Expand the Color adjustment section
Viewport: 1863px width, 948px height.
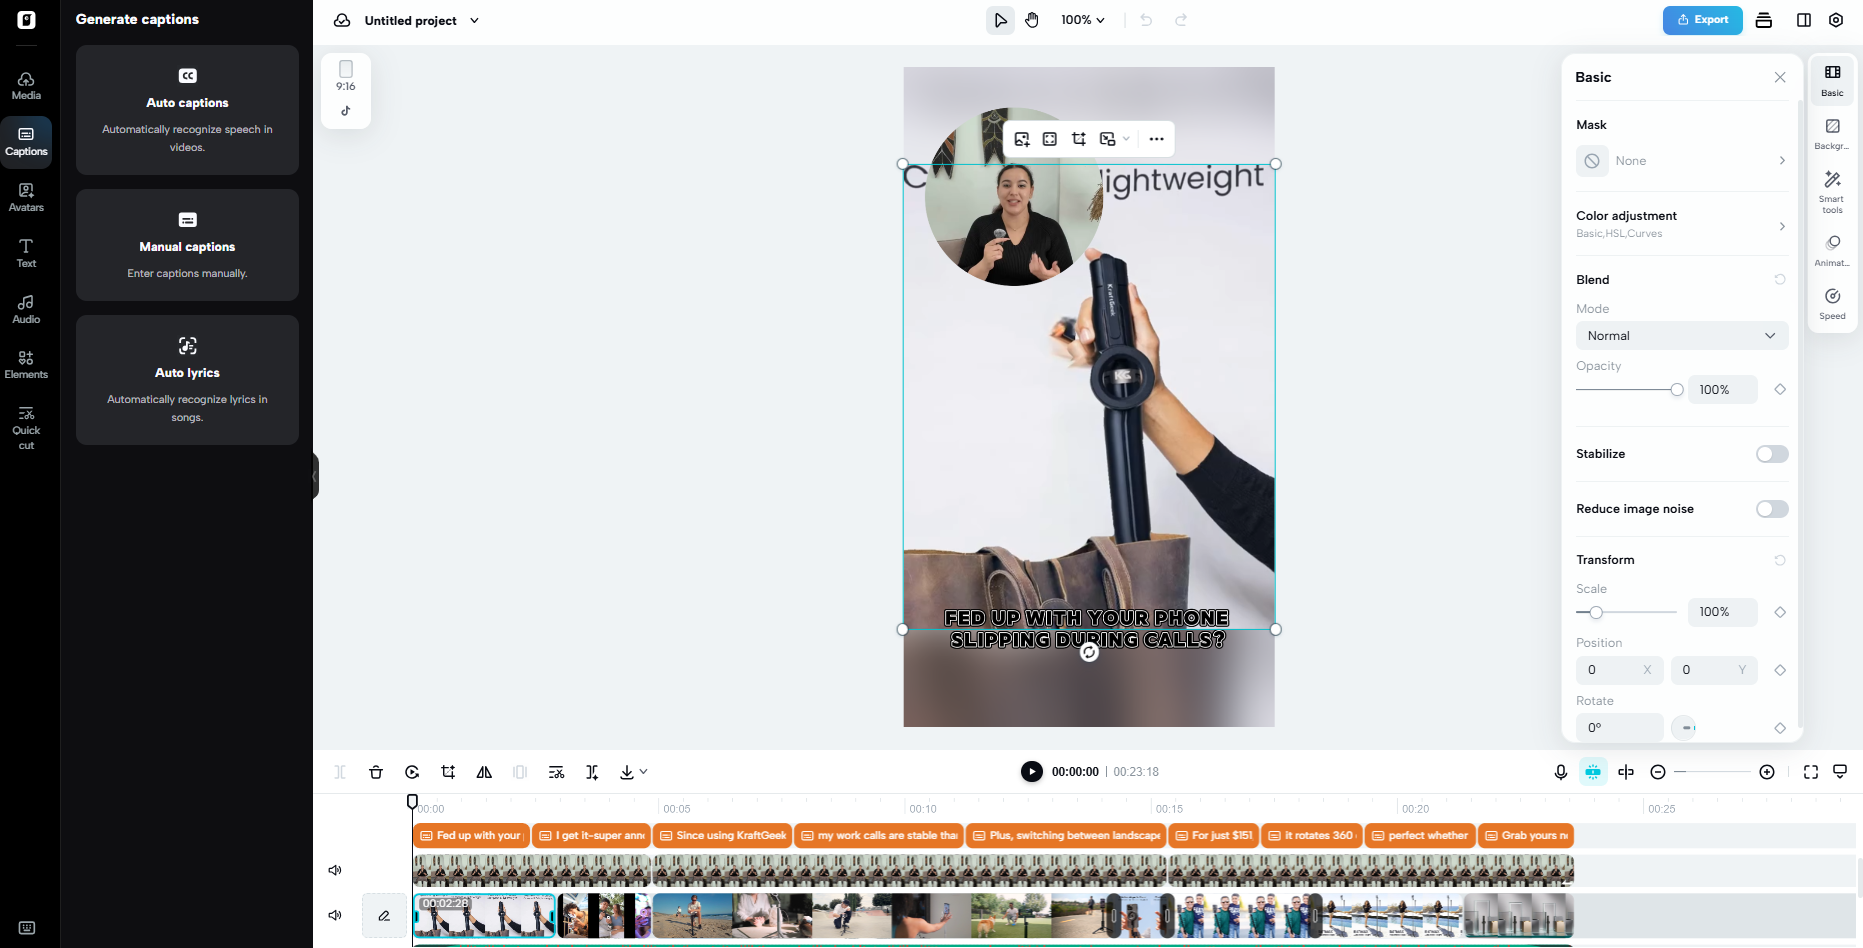[x=1681, y=222]
